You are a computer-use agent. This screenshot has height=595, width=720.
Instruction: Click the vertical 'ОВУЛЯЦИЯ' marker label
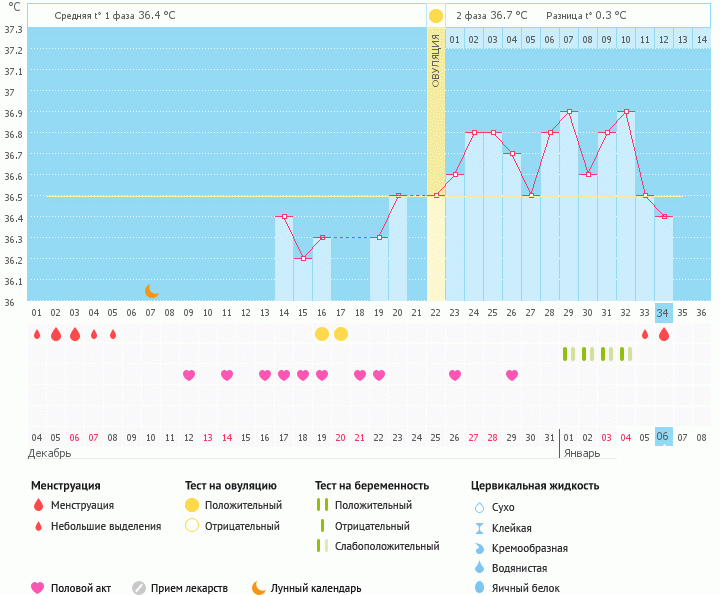point(436,64)
